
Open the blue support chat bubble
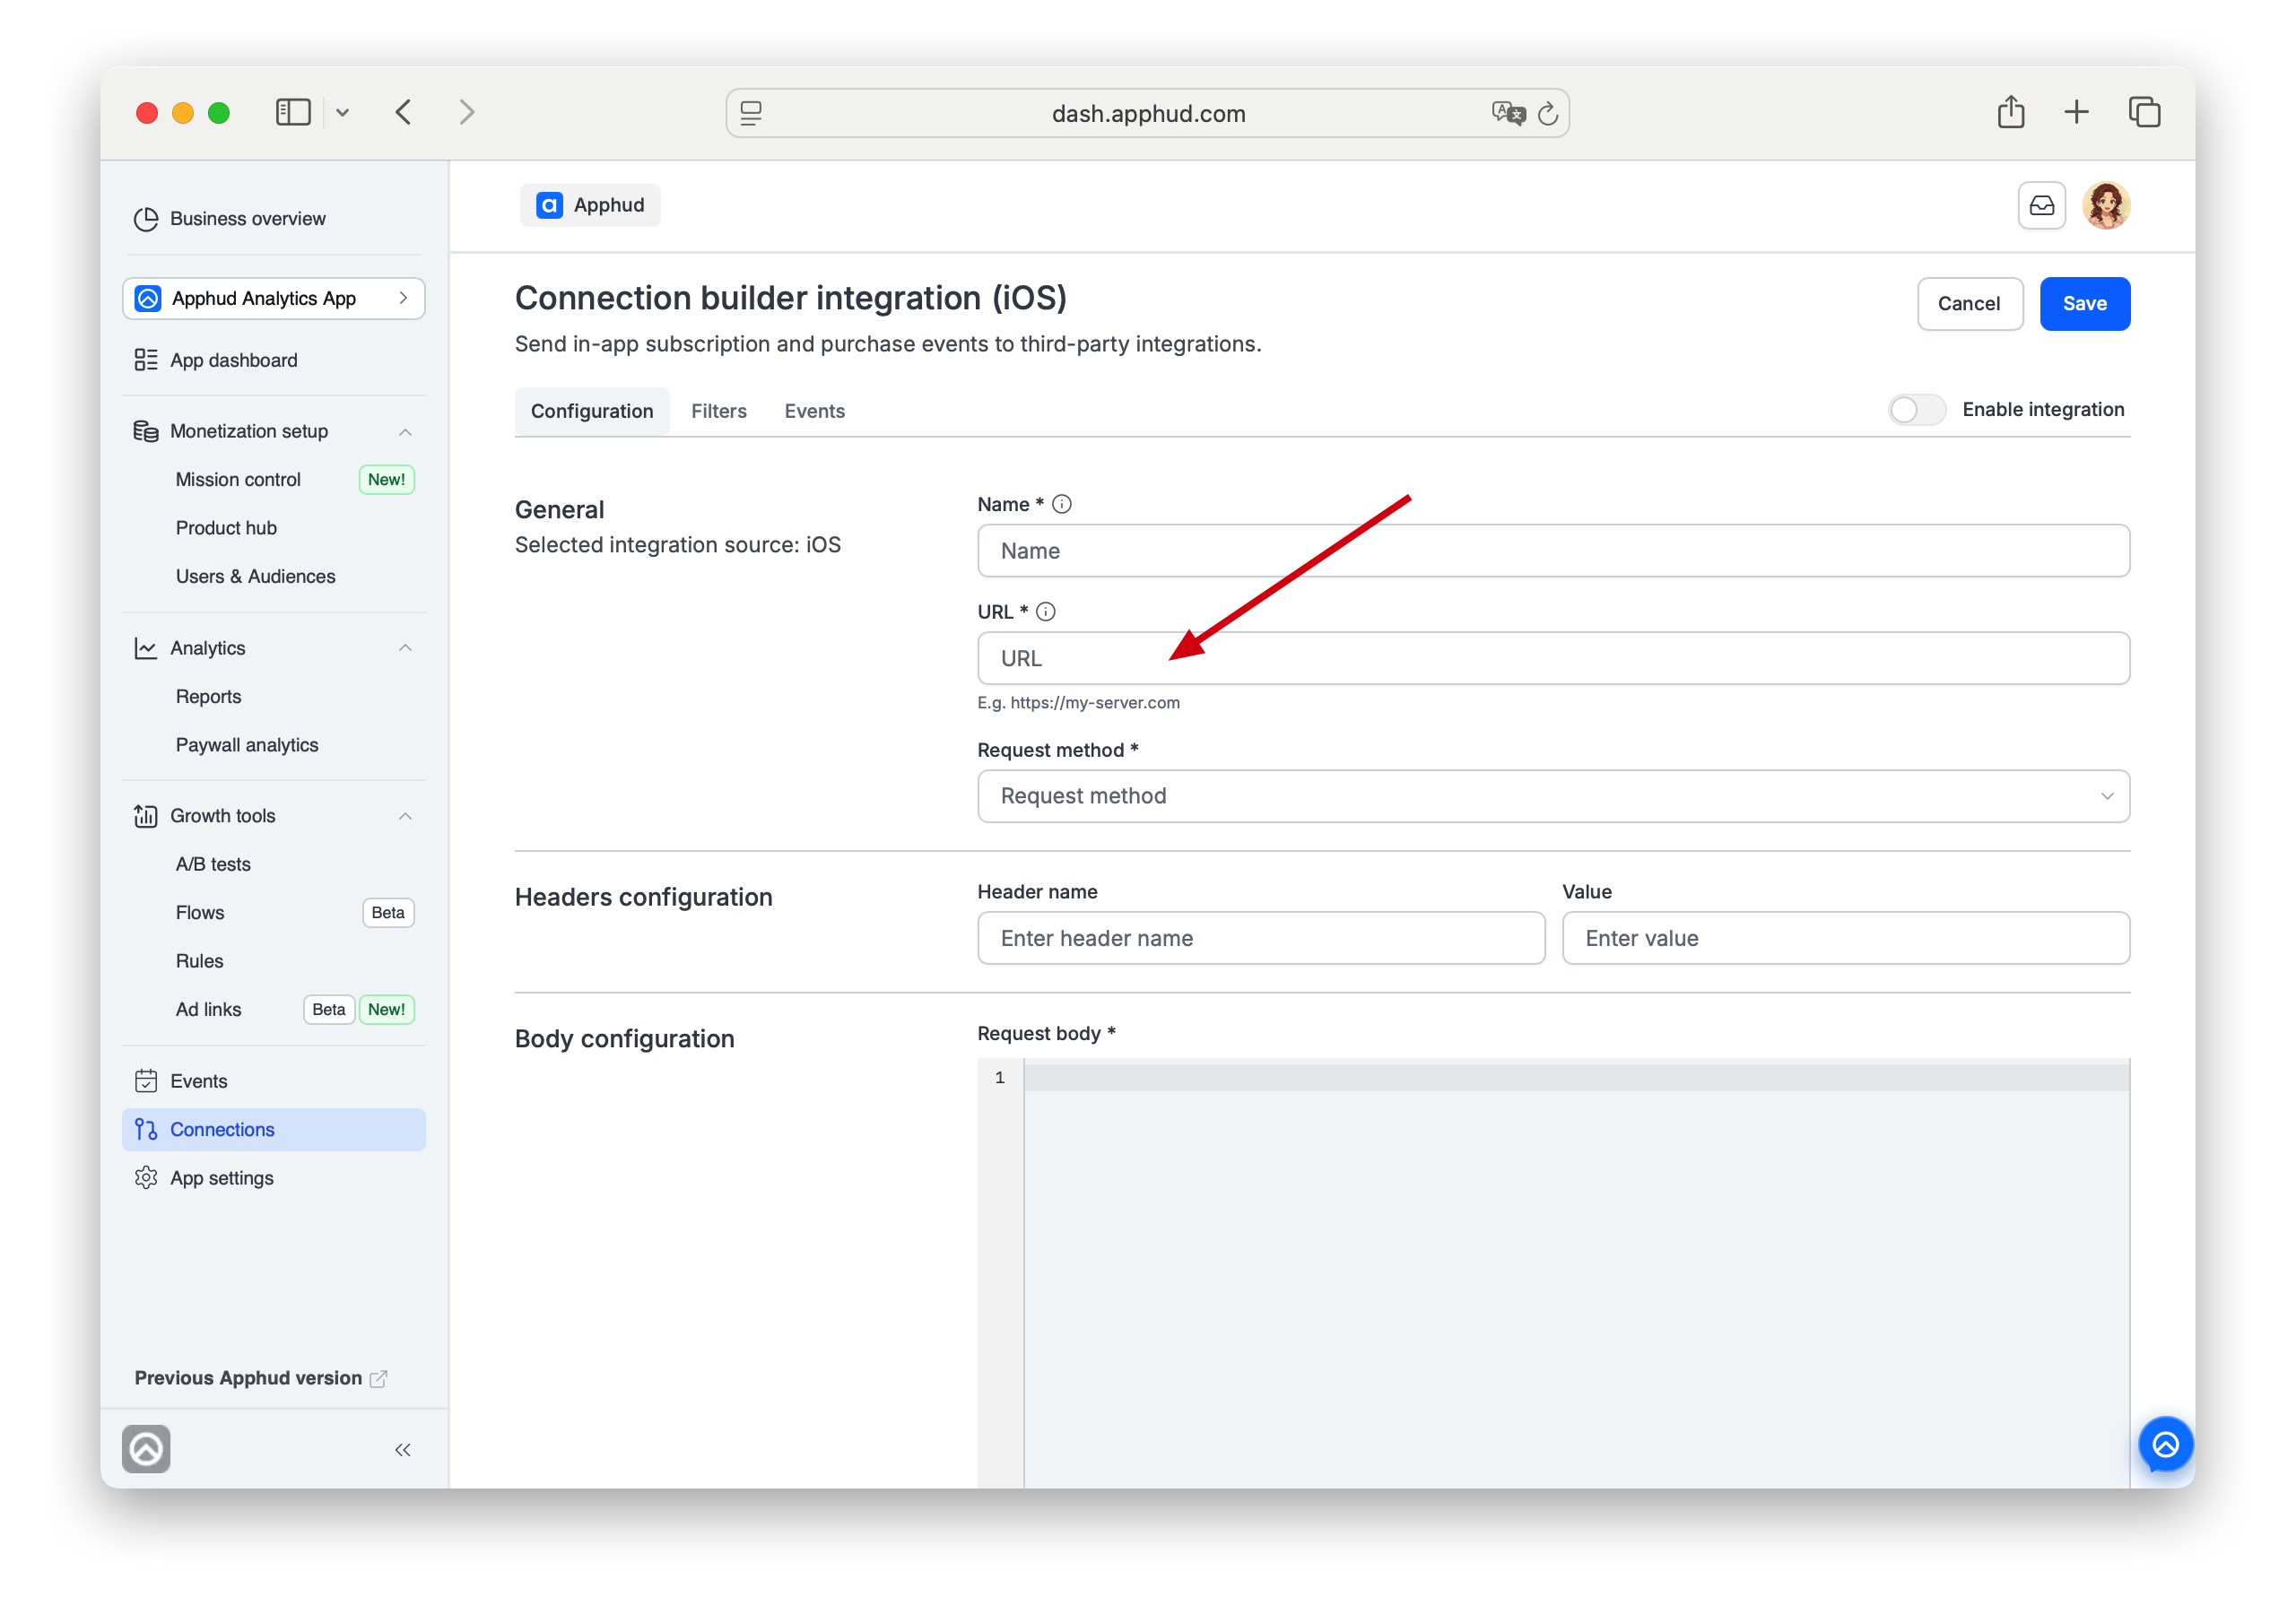(2165, 1444)
